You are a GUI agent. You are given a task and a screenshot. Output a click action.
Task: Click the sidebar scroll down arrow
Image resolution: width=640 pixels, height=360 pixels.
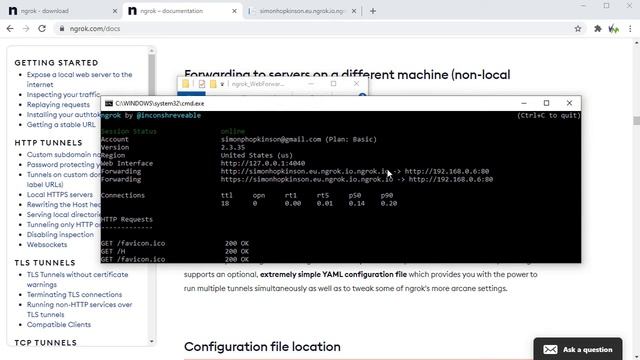click(x=151, y=341)
